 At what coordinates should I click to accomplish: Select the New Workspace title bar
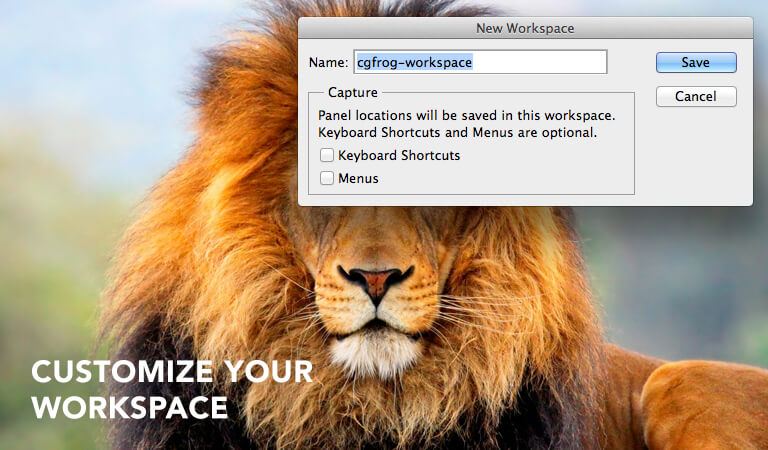[x=525, y=28]
